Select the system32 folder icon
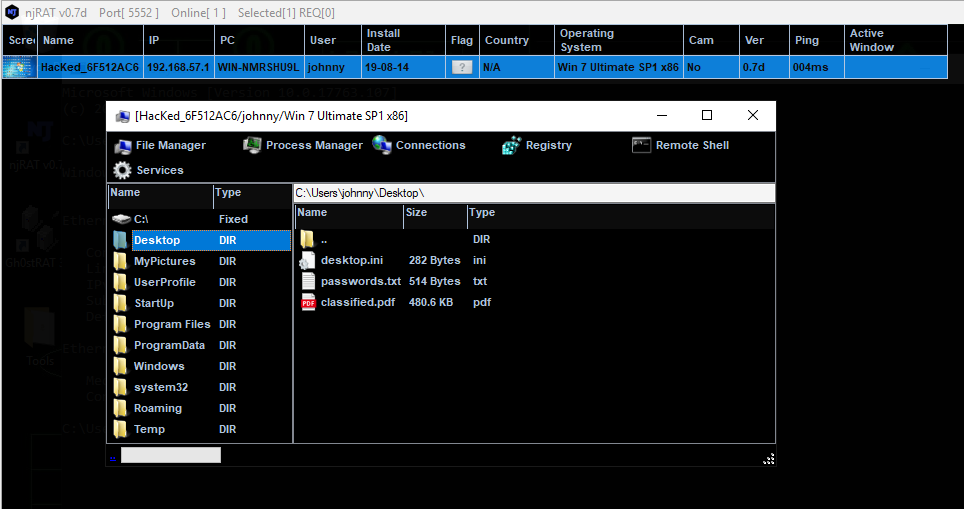 coord(120,387)
